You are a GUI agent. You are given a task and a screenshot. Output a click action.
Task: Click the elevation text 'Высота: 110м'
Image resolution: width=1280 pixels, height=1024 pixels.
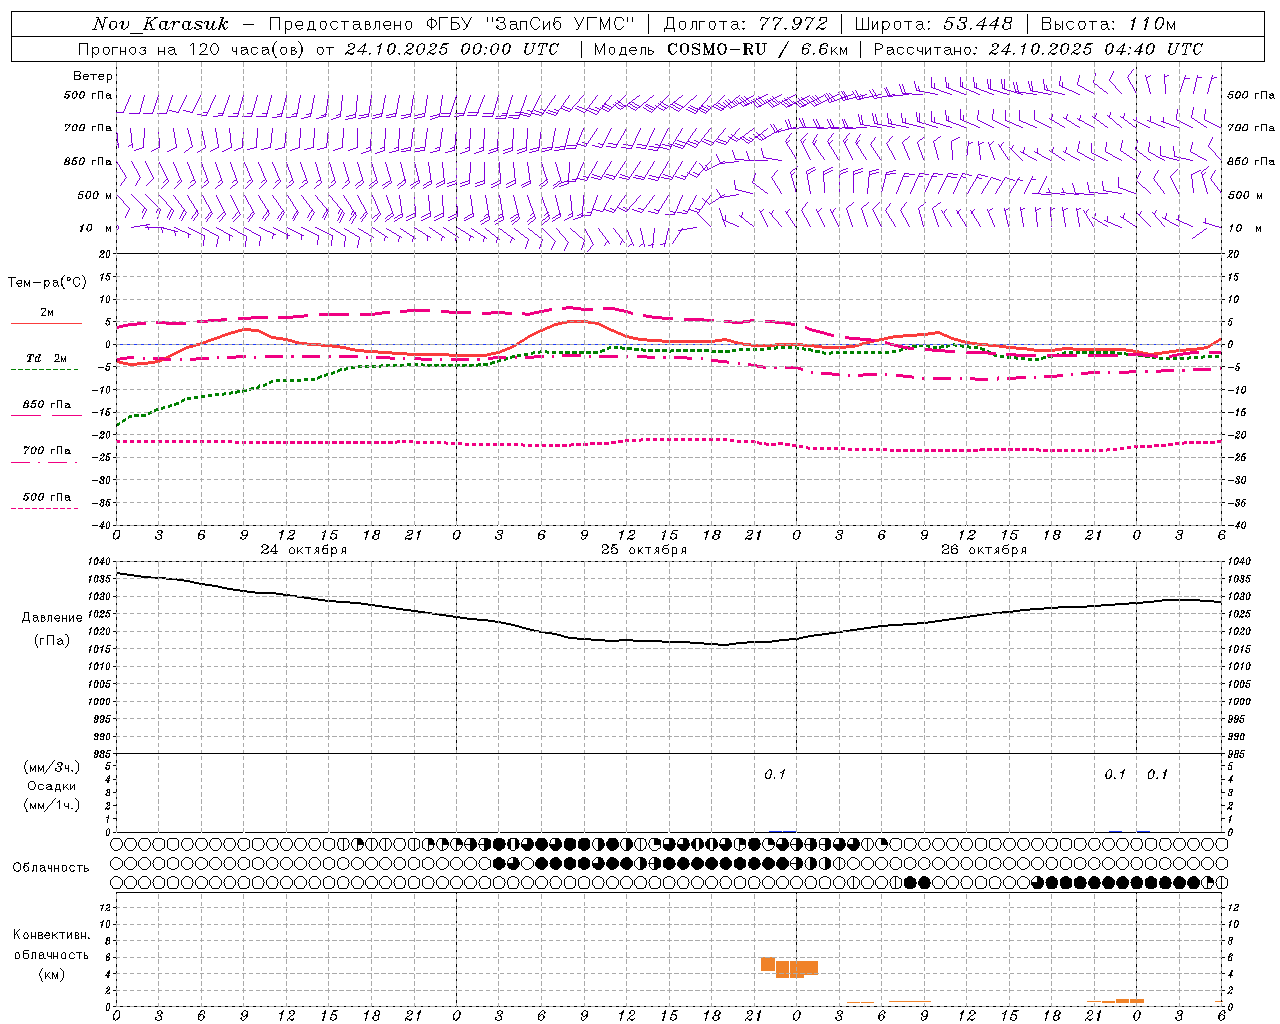1108,24
